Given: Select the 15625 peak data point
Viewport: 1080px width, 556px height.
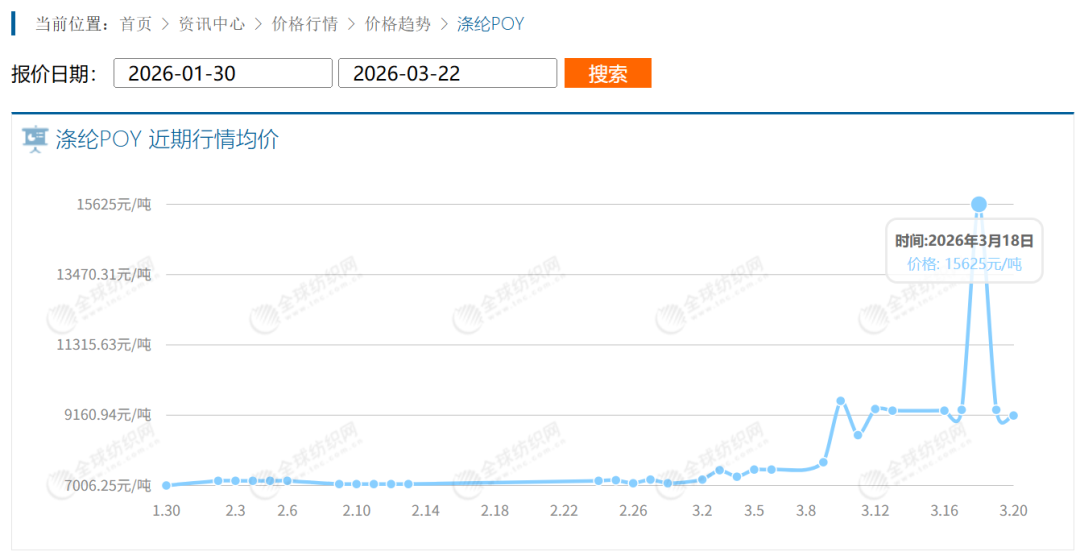Looking at the screenshot, I should click(979, 204).
